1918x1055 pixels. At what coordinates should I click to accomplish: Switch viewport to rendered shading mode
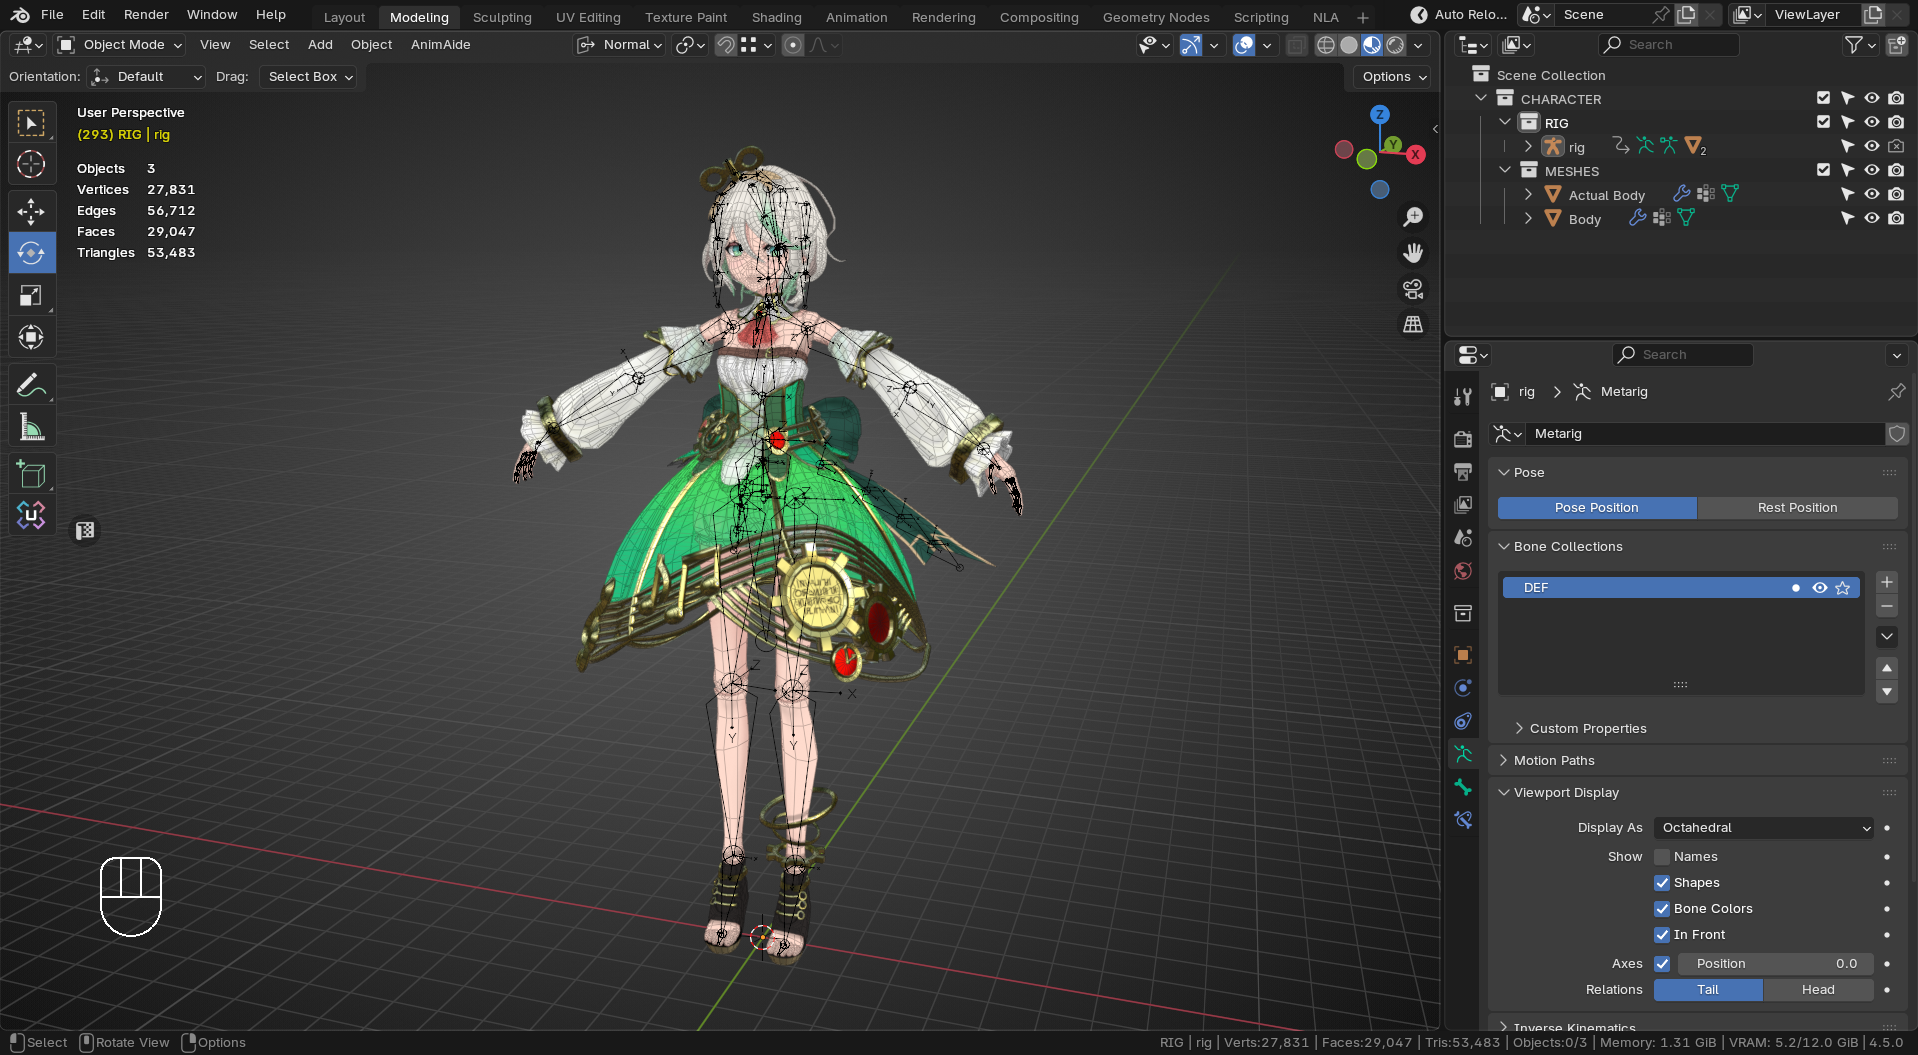[1394, 45]
